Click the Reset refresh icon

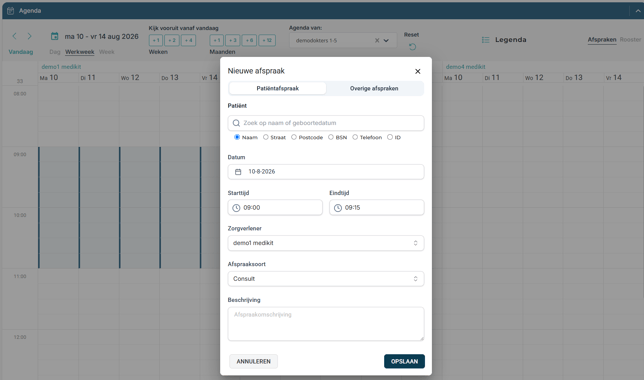coord(412,46)
